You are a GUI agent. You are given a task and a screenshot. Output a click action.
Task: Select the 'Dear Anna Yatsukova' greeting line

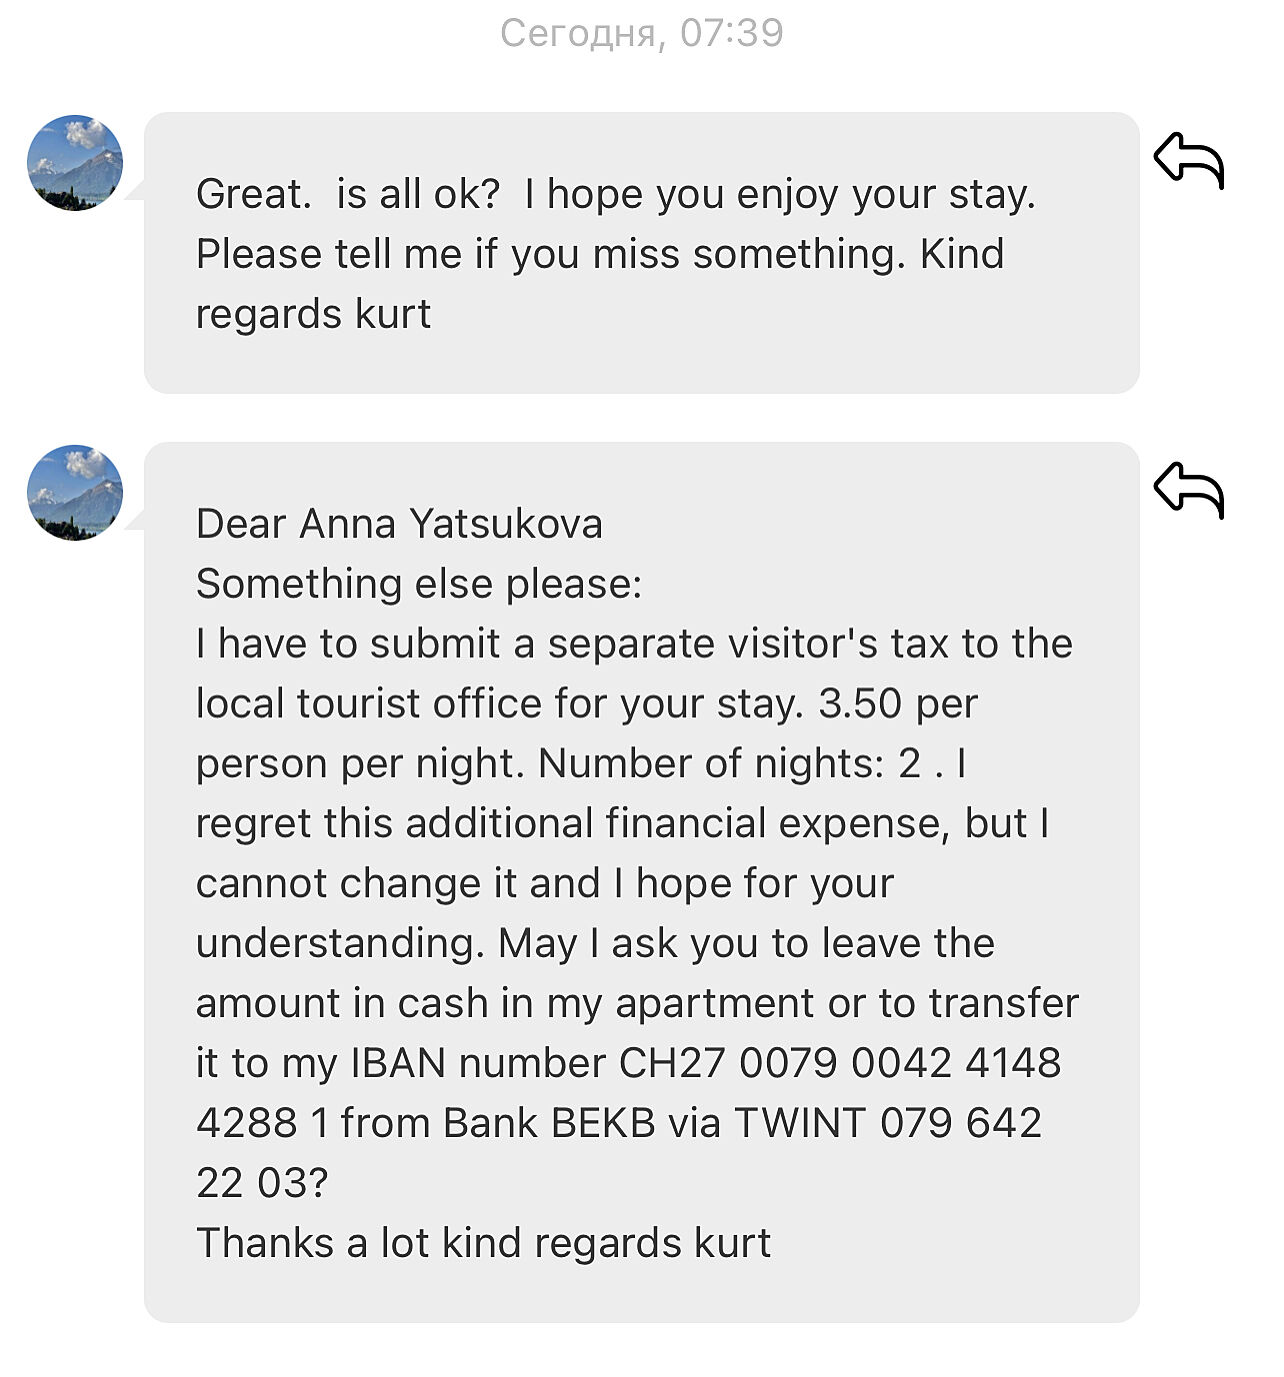click(x=399, y=524)
